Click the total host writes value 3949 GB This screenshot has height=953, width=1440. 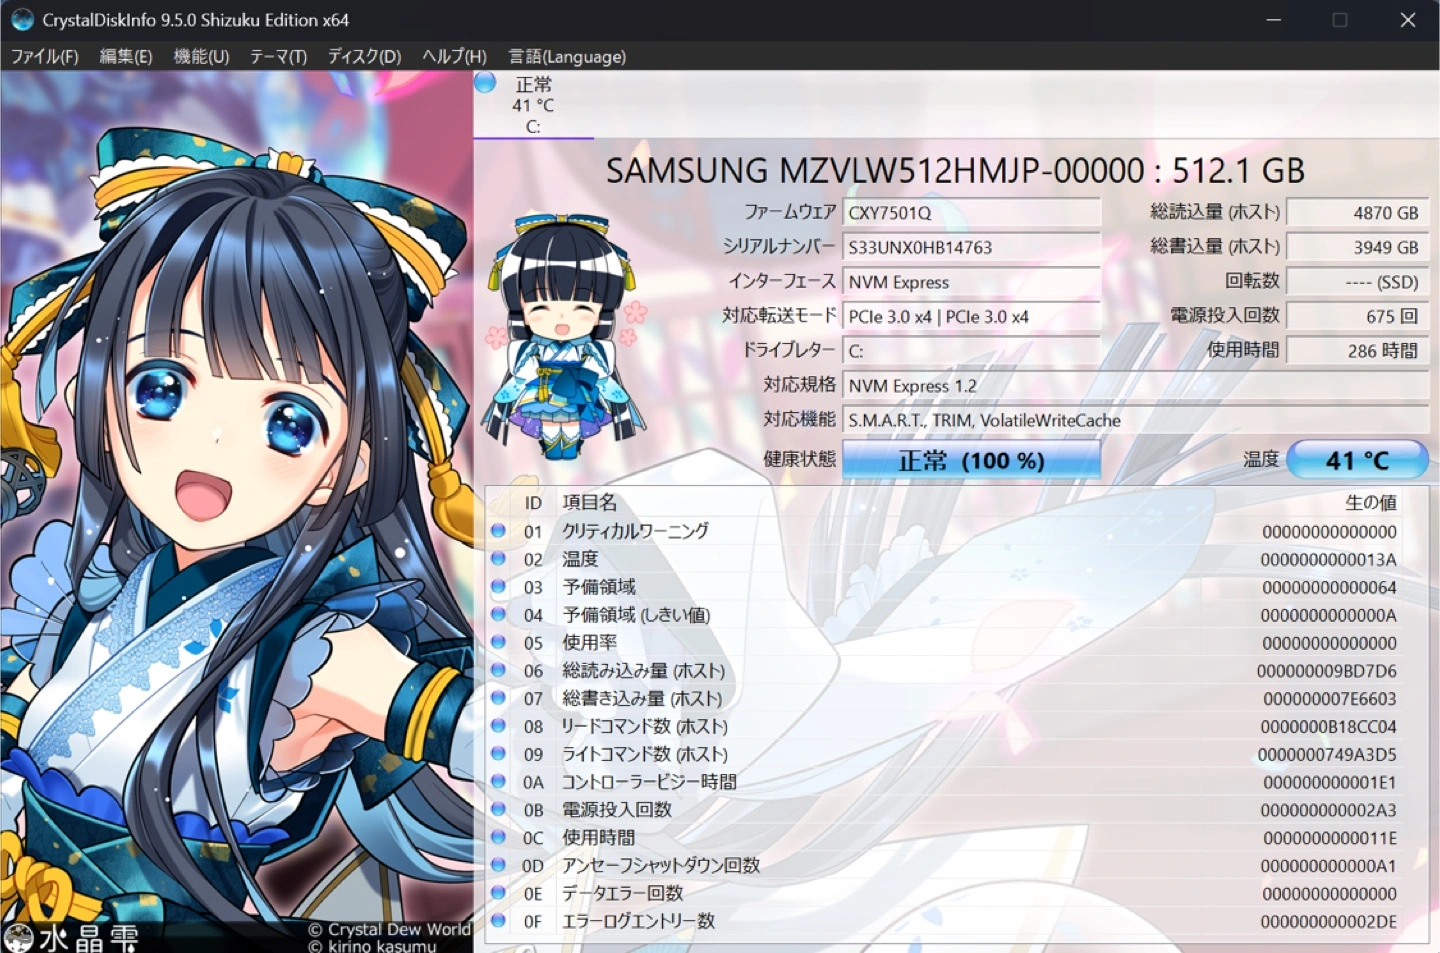1357,247
